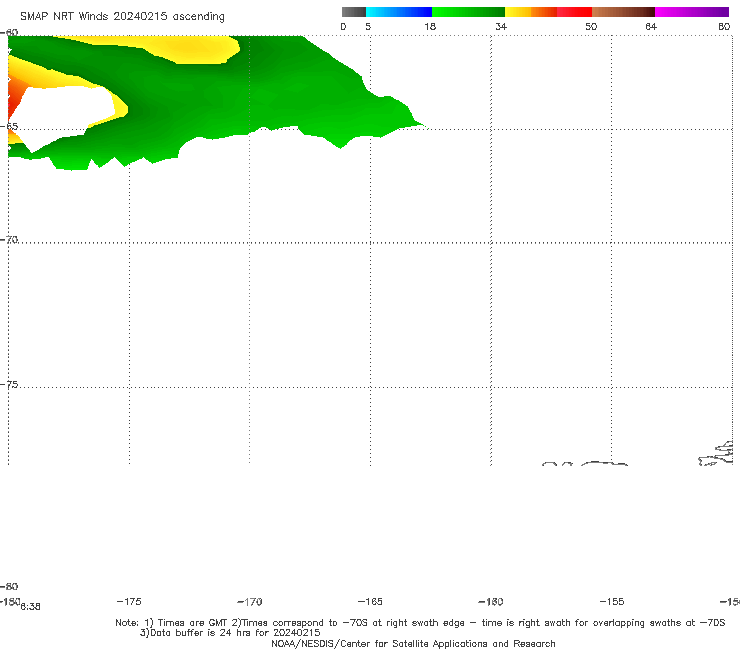The height and width of the screenshot is (650, 740).
Task: Click the colorbar label 5
Action: [x=368, y=26]
